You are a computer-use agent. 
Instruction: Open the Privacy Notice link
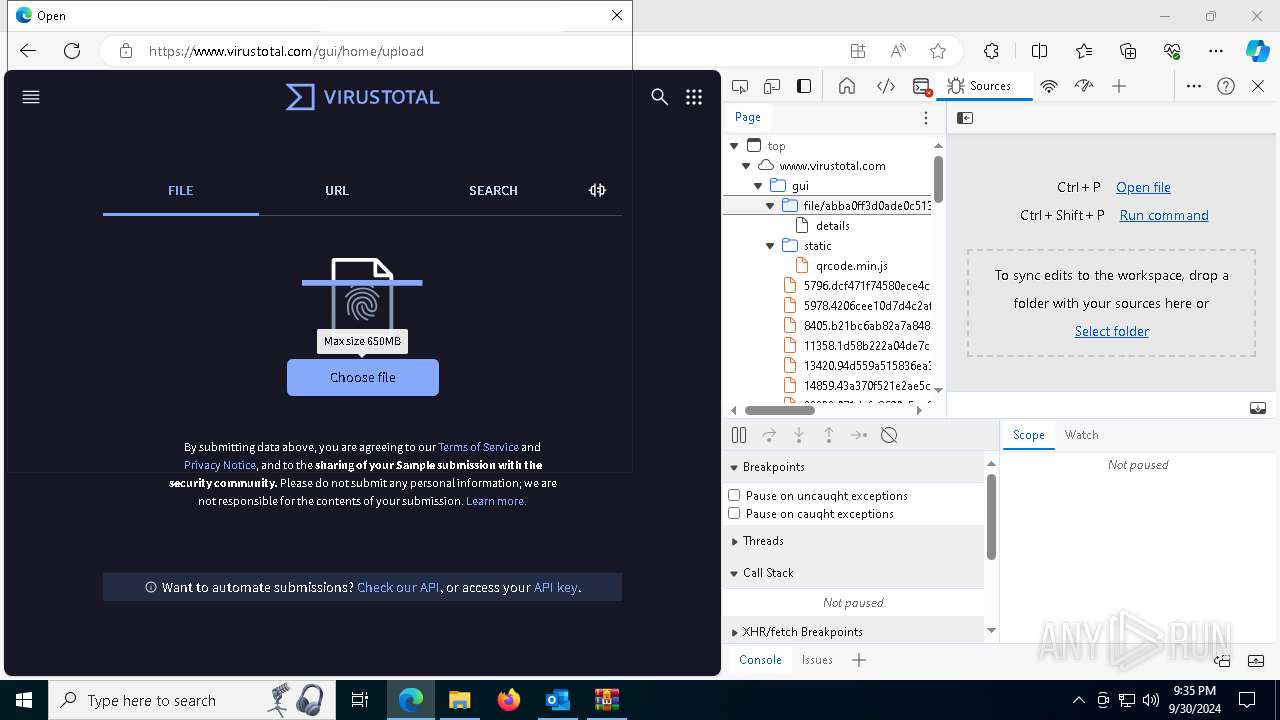(220, 465)
